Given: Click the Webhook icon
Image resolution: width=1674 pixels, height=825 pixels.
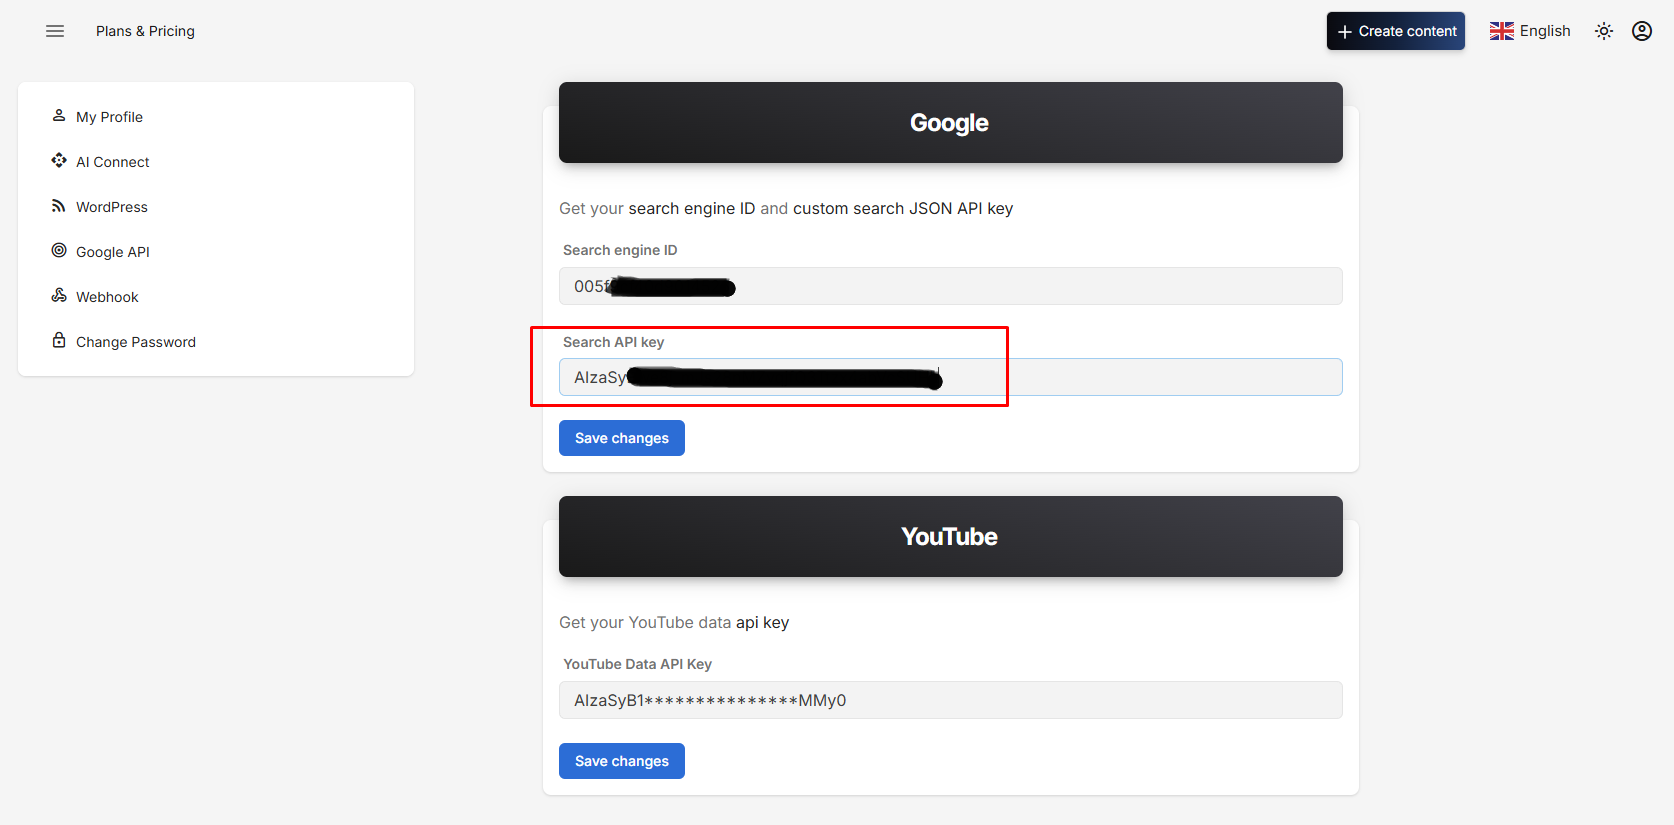Looking at the screenshot, I should pos(59,296).
